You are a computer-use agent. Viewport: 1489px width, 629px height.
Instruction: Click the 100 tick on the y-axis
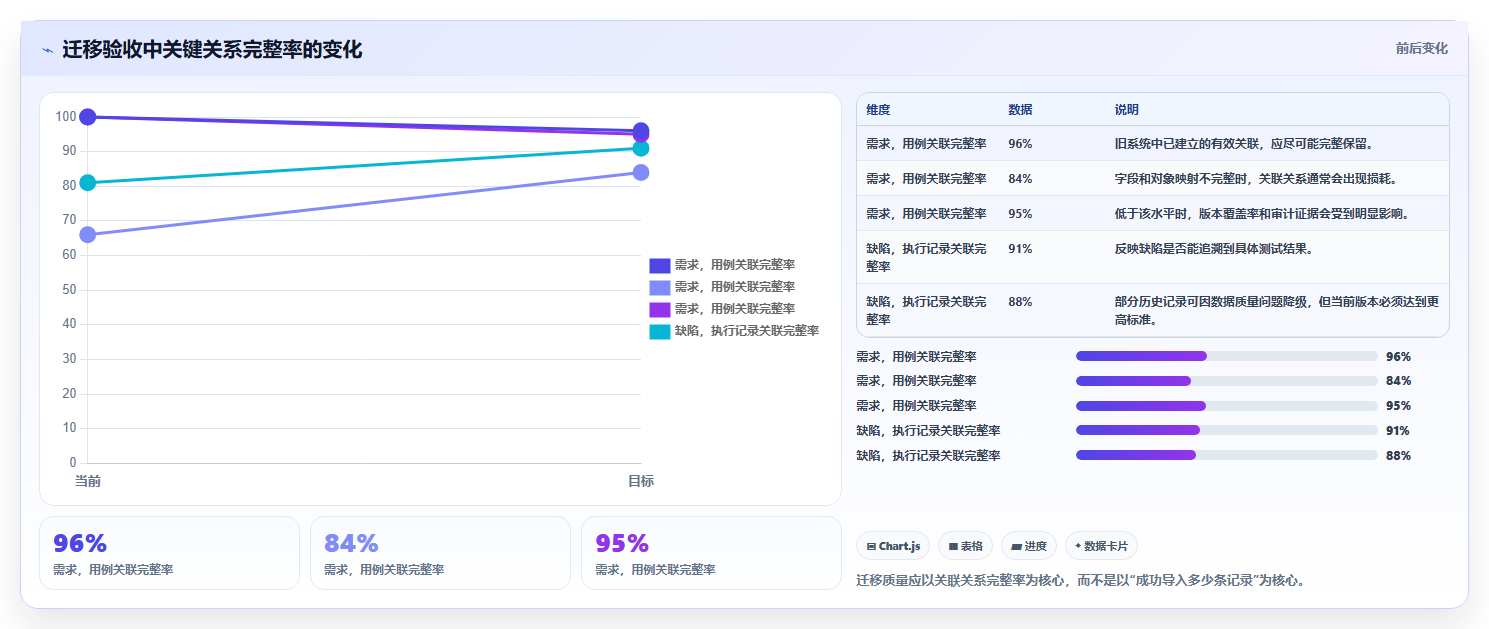(x=66, y=116)
